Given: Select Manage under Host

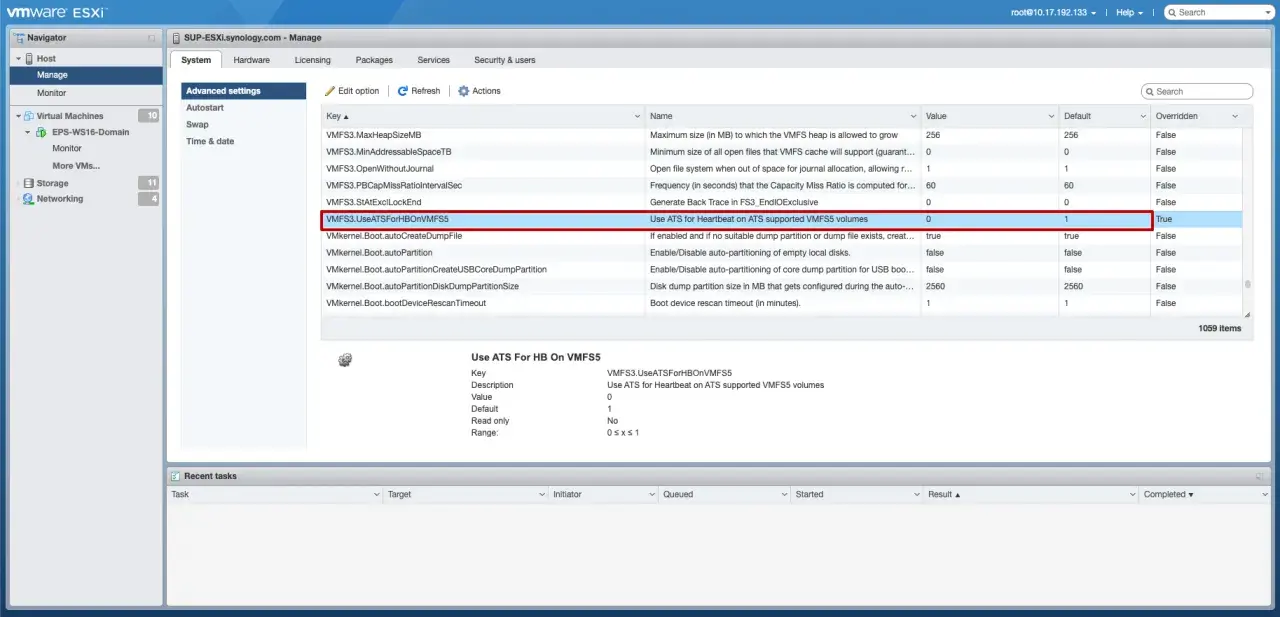Looking at the screenshot, I should tap(86, 75).
